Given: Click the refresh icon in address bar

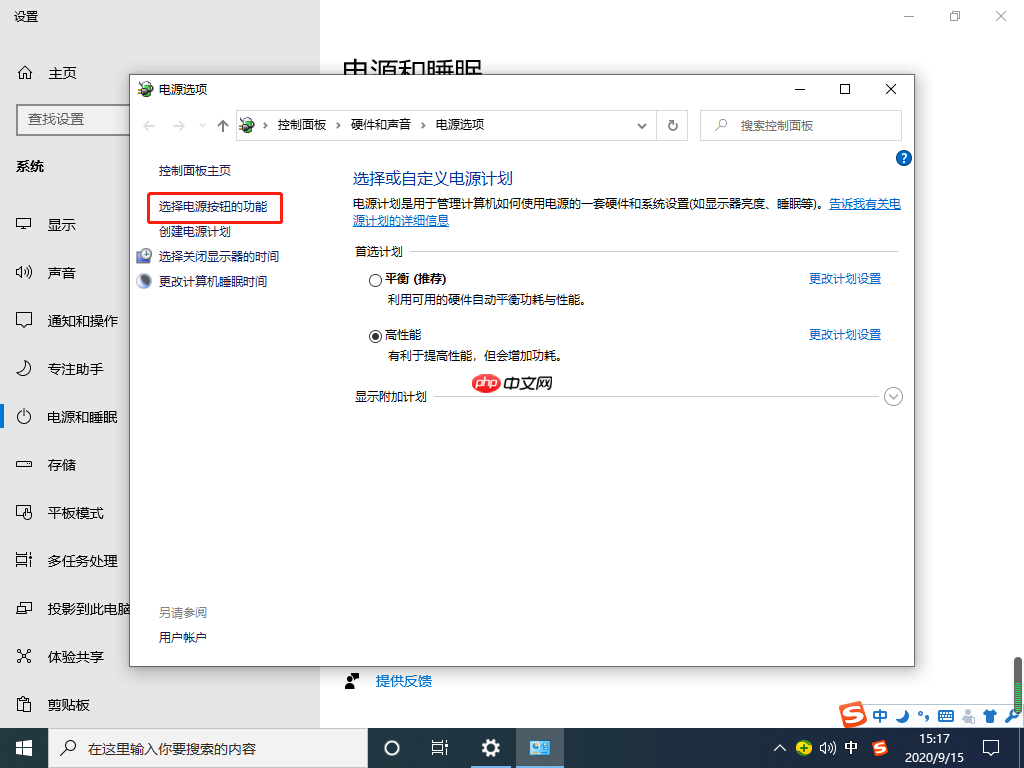Looking at the screenshot, I should (x=672, y=125).
